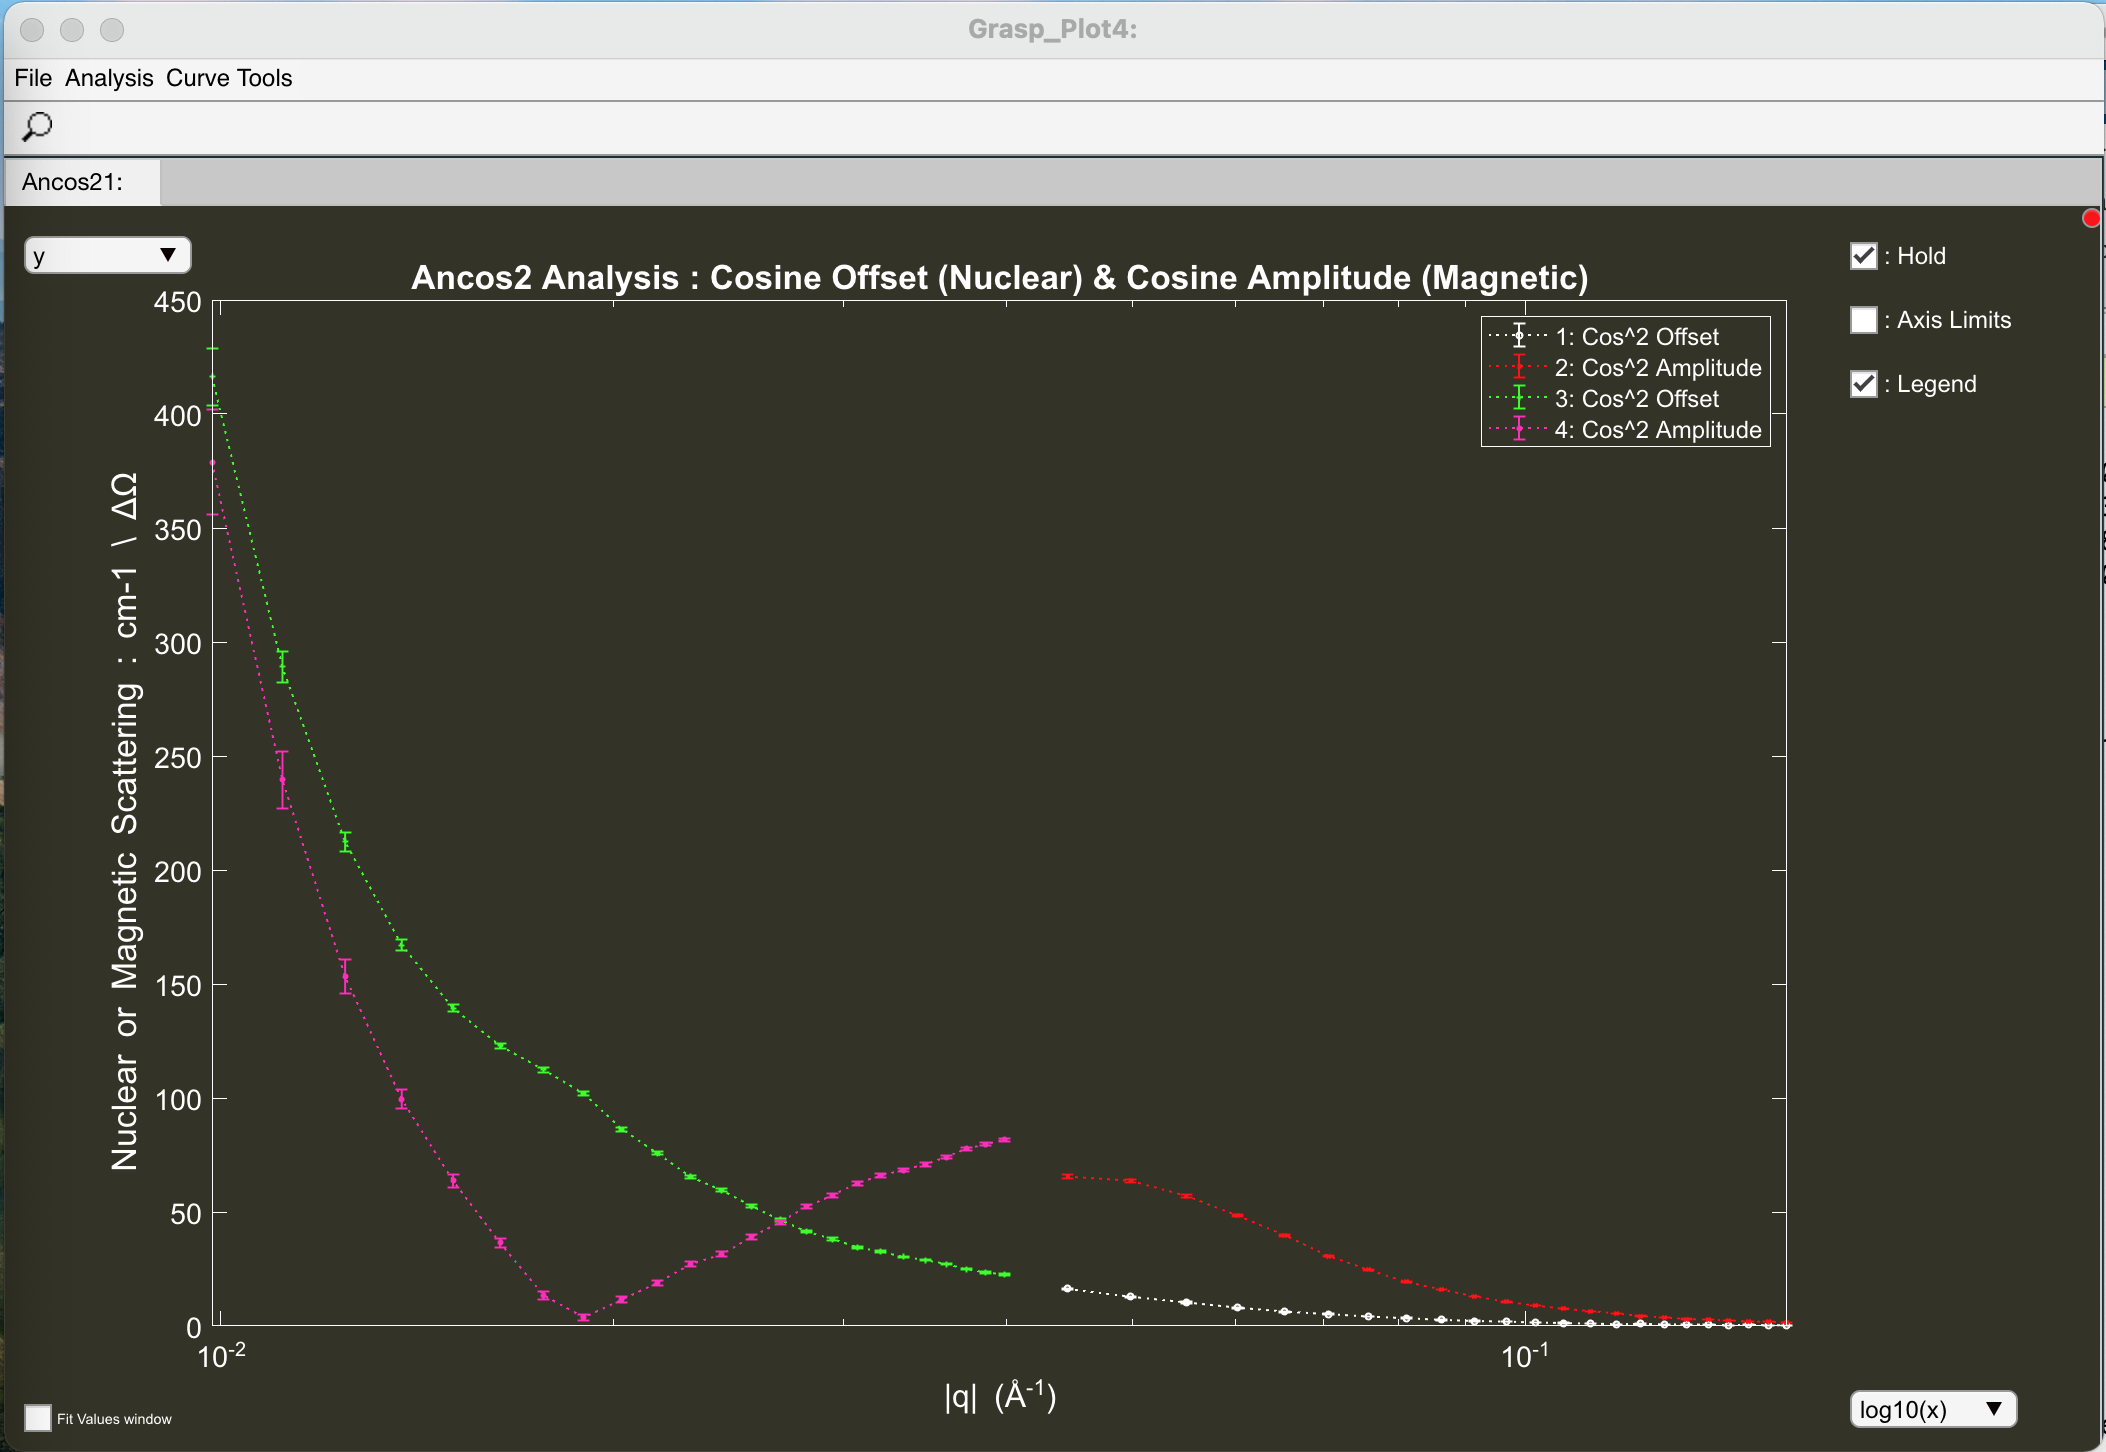Uncheck the Hold checkbox
Viewport: 2106px width, 1452px height.
(1863, 256)
